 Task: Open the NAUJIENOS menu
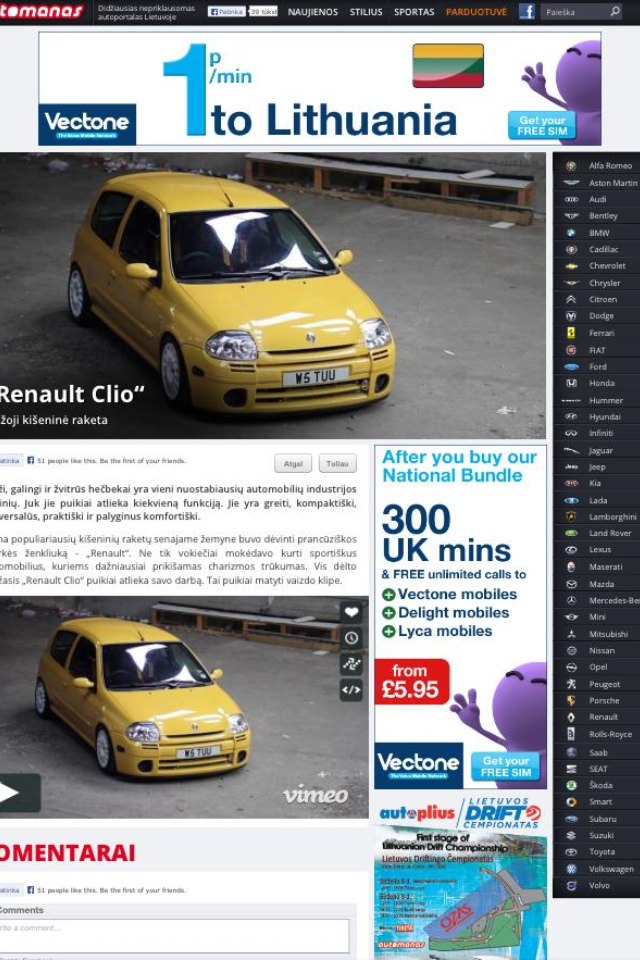pos(312,12)
